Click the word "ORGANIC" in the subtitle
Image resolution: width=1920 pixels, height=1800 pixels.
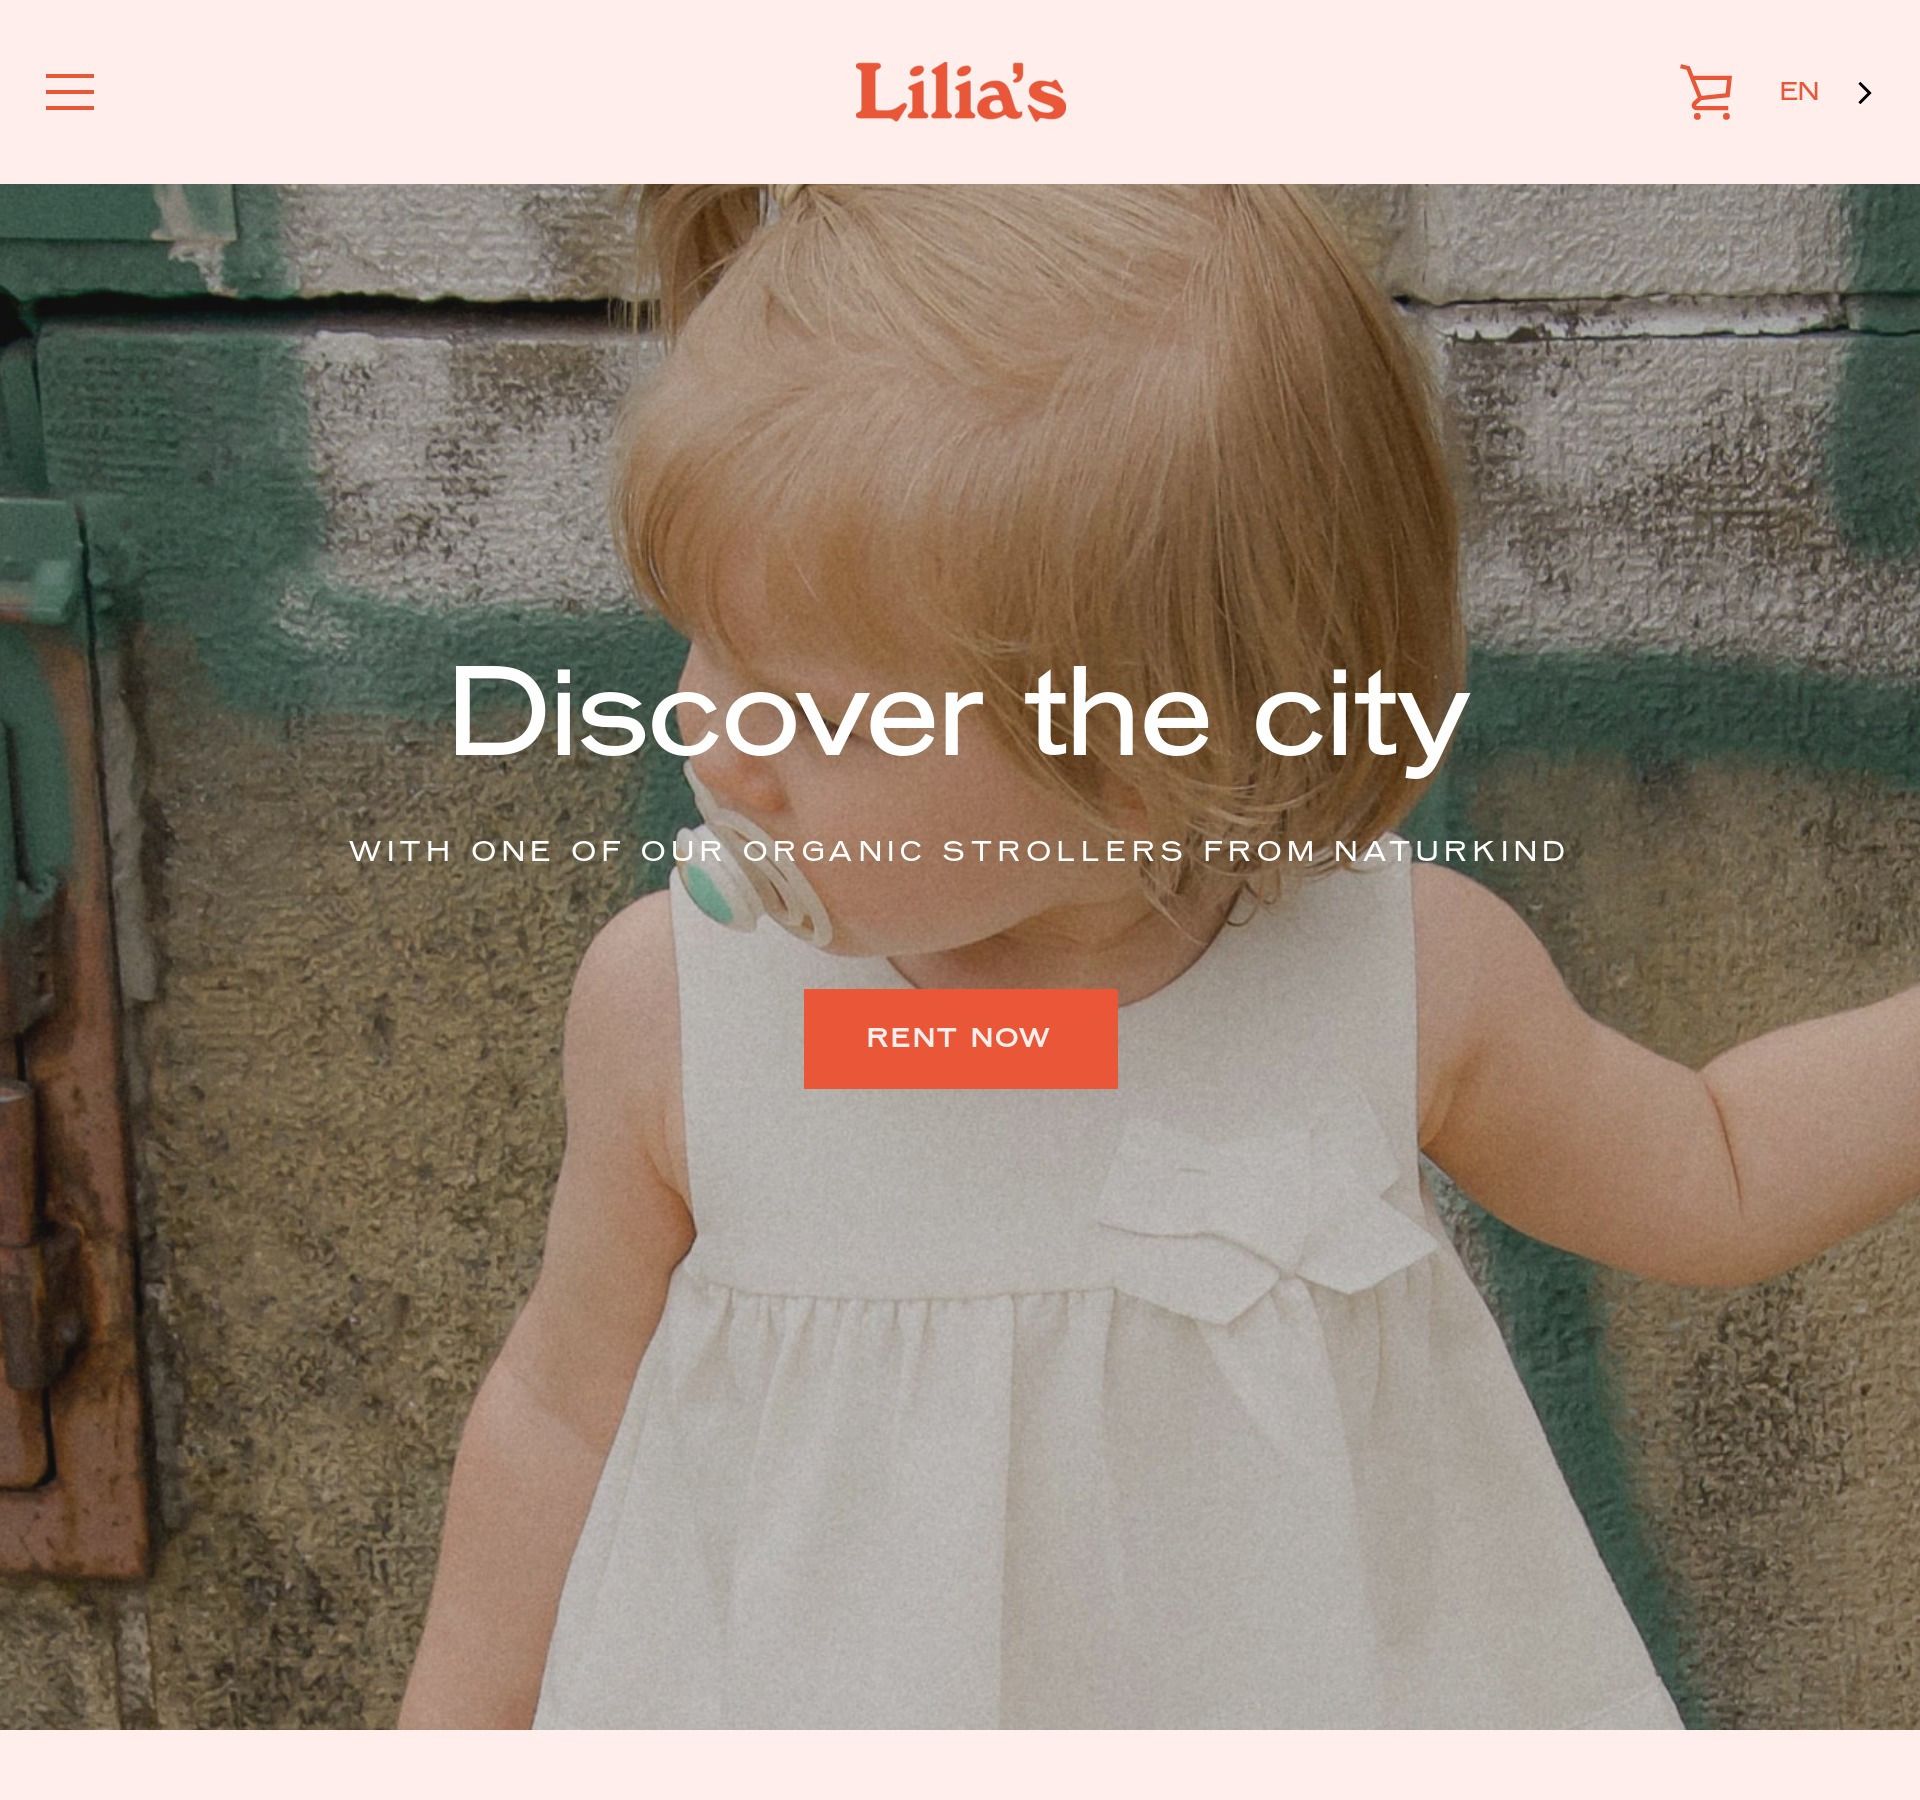pos(833,851)
